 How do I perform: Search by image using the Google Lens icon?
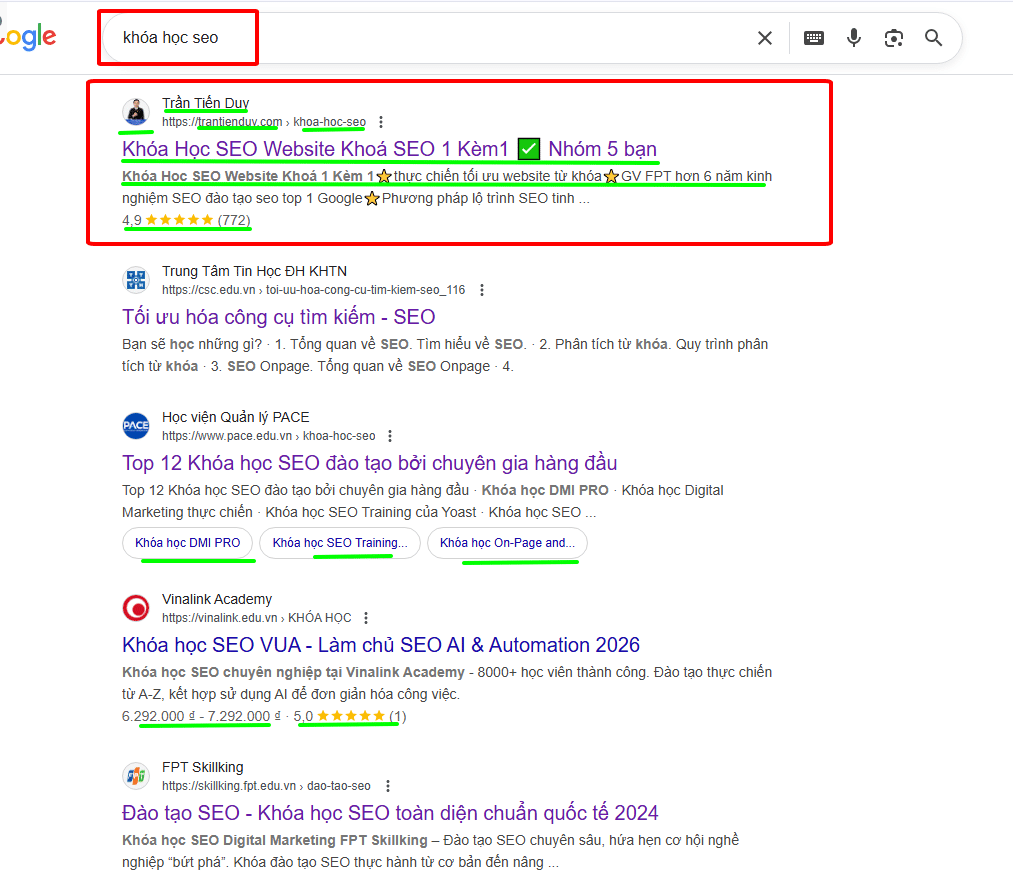pos(893,38)
